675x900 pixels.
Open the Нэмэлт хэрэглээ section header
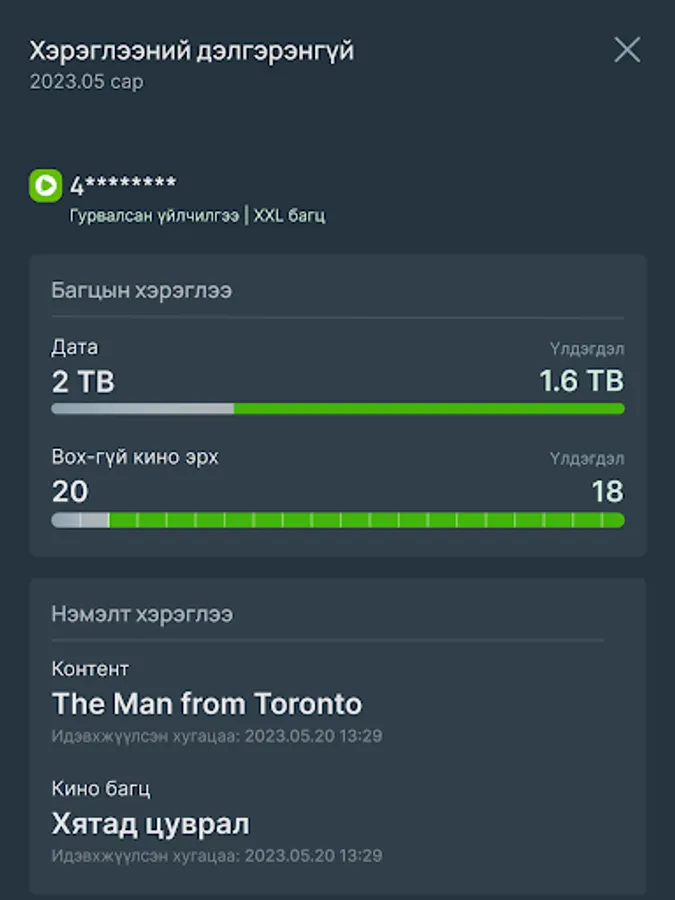tap(142, 614)
